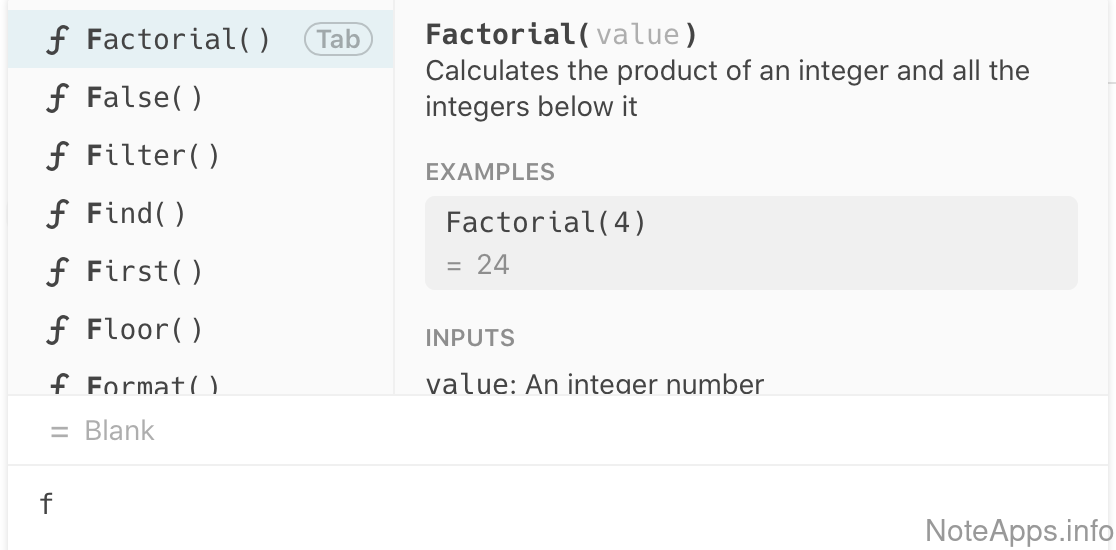Choose First() in the suggestions
Screen dimensions: 1116x550
pos(145,272)
